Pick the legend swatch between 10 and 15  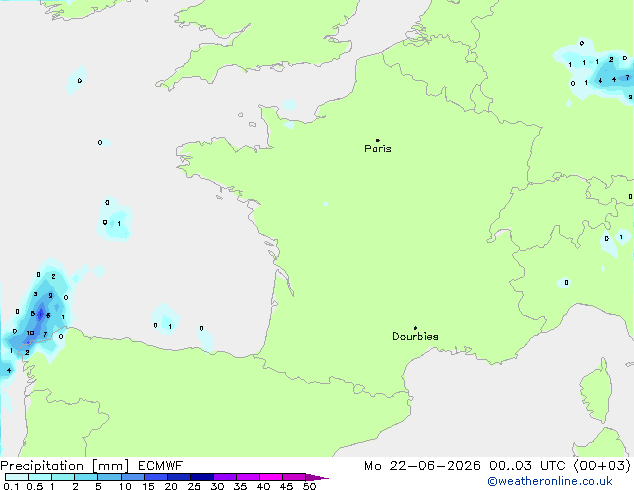coord(132,477)
